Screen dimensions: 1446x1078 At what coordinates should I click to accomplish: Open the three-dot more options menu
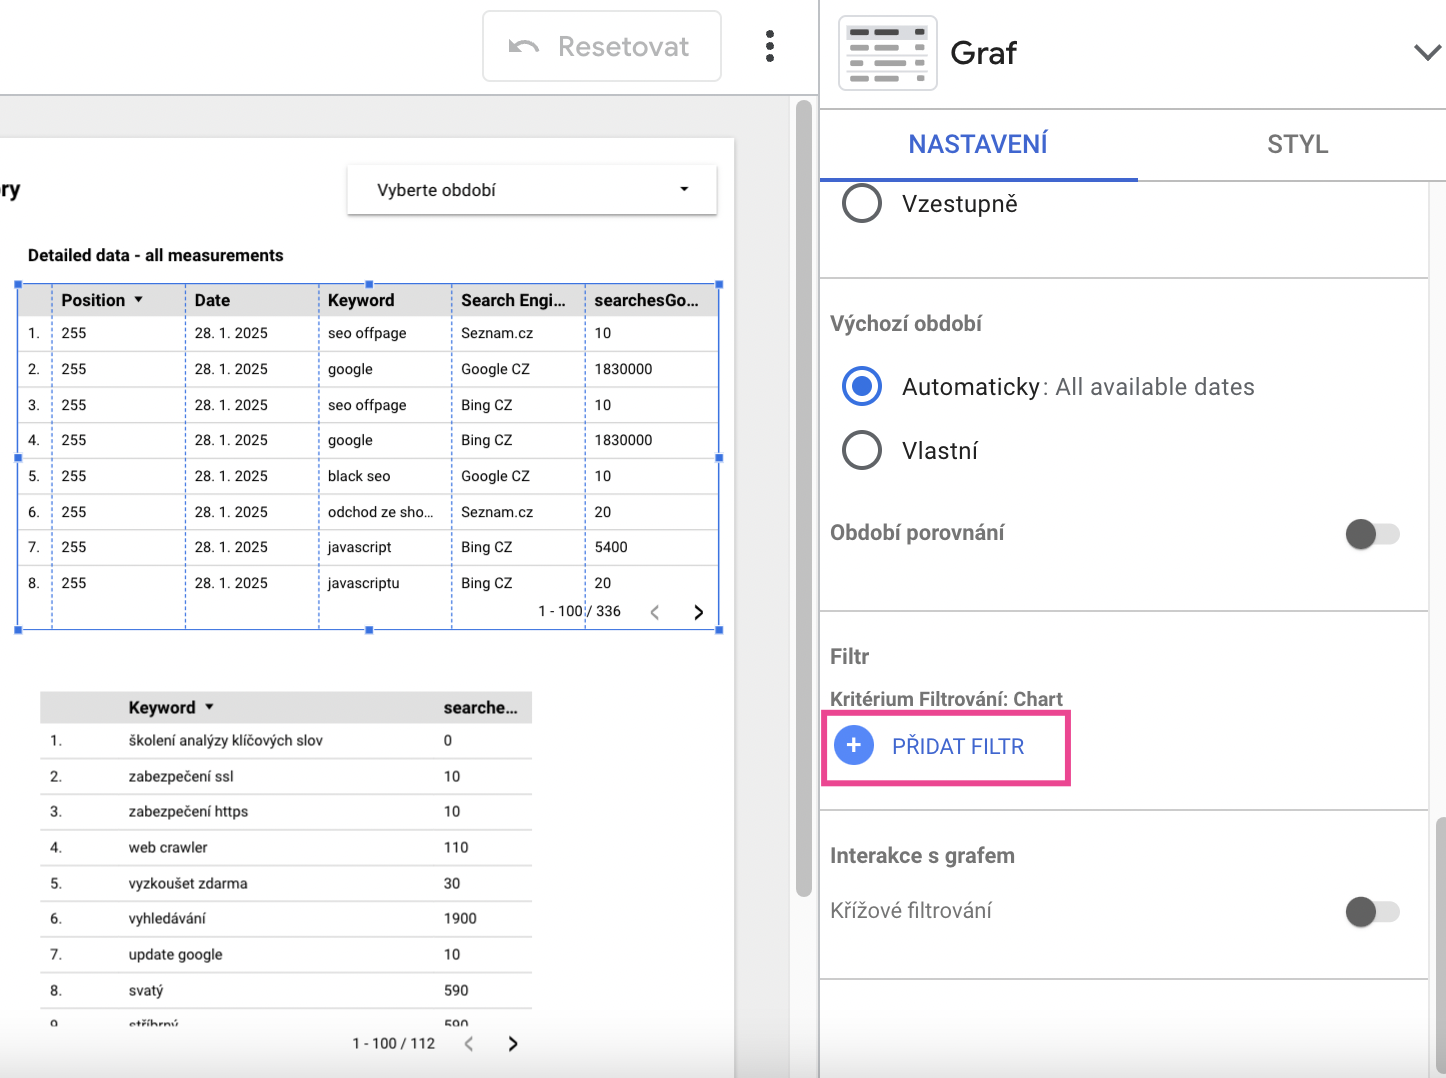[769, 46]
